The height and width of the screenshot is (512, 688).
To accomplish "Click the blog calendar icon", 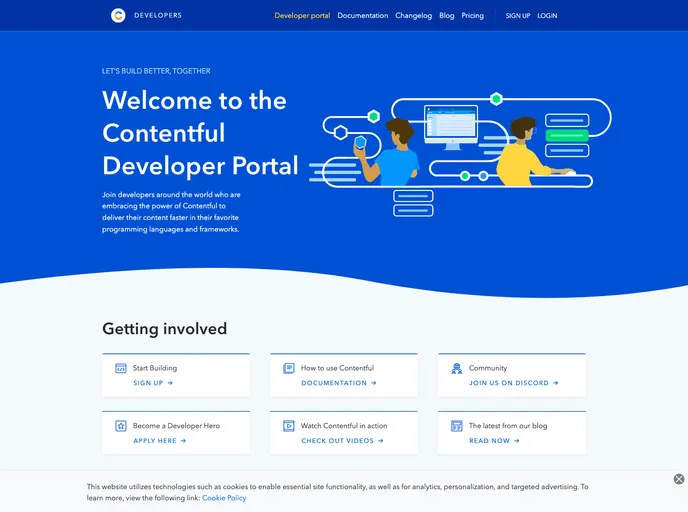I will click(x=457, y=426).
